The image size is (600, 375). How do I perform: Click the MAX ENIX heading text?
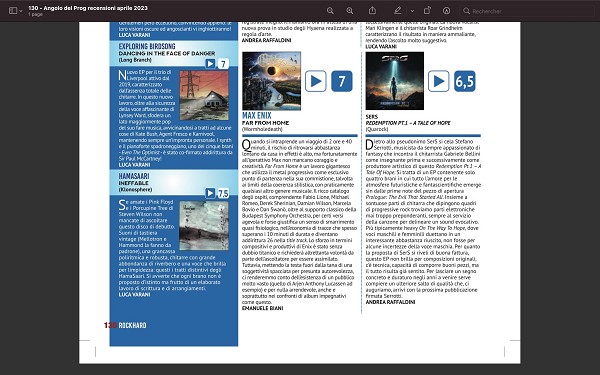pyautogui.click(x=257, y=115)
